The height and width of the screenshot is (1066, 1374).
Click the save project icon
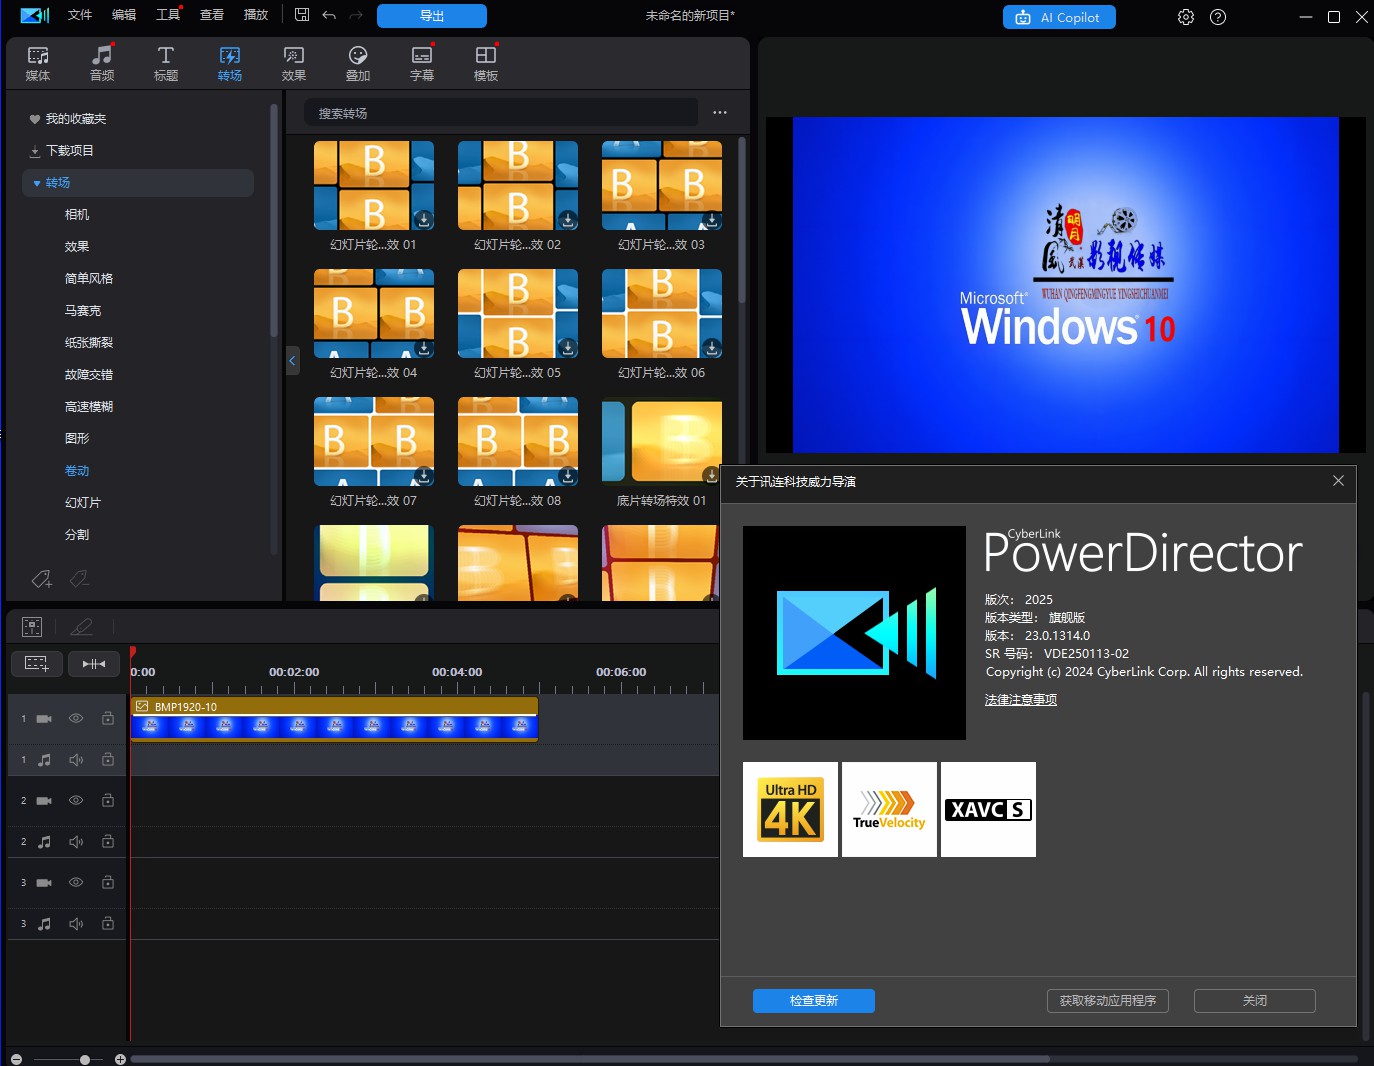coord(302,15)
